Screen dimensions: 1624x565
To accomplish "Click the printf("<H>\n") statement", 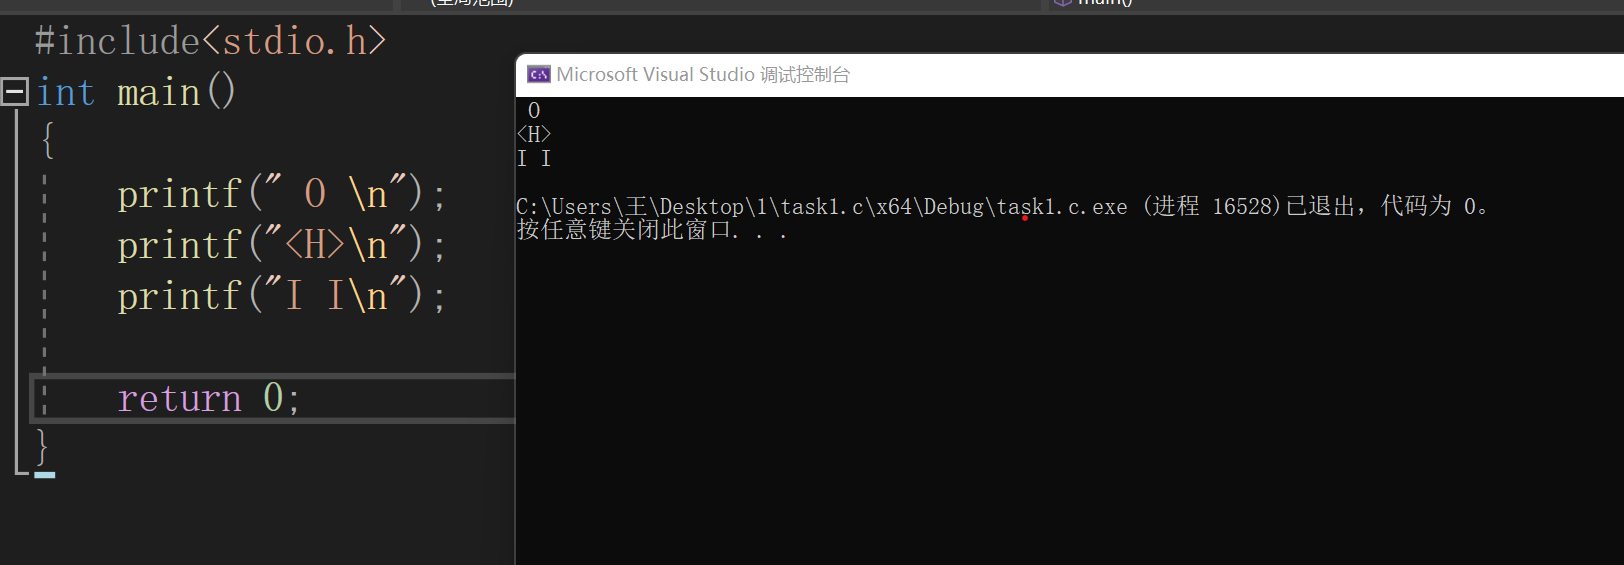I will click(x=280, y=245).
